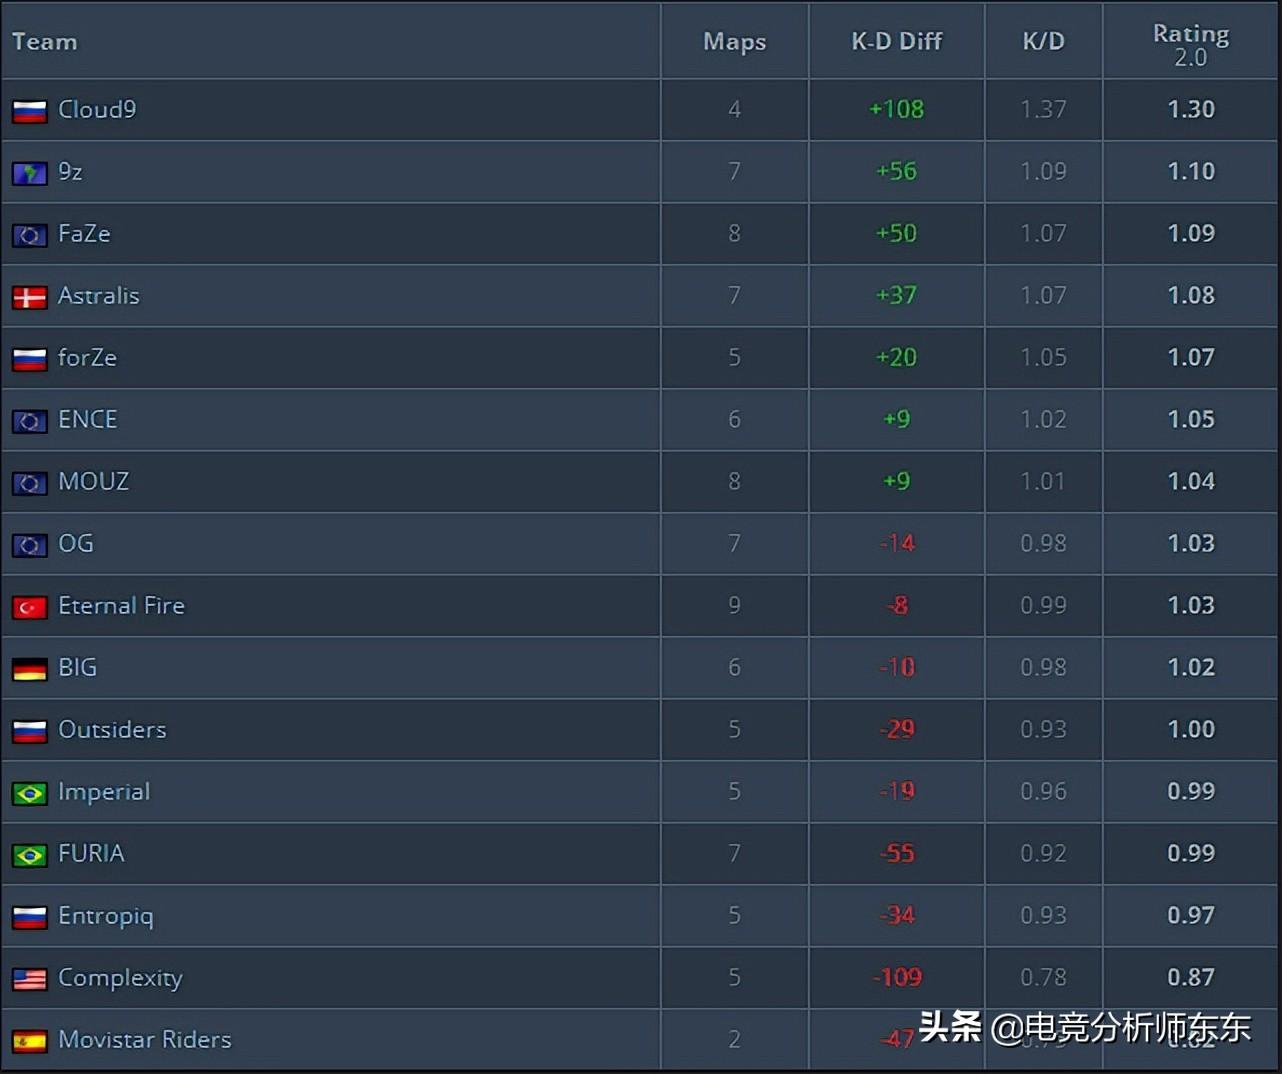Click the Danish flag beside Astralis
The image size is (1282, 1074).
point(30,297)
